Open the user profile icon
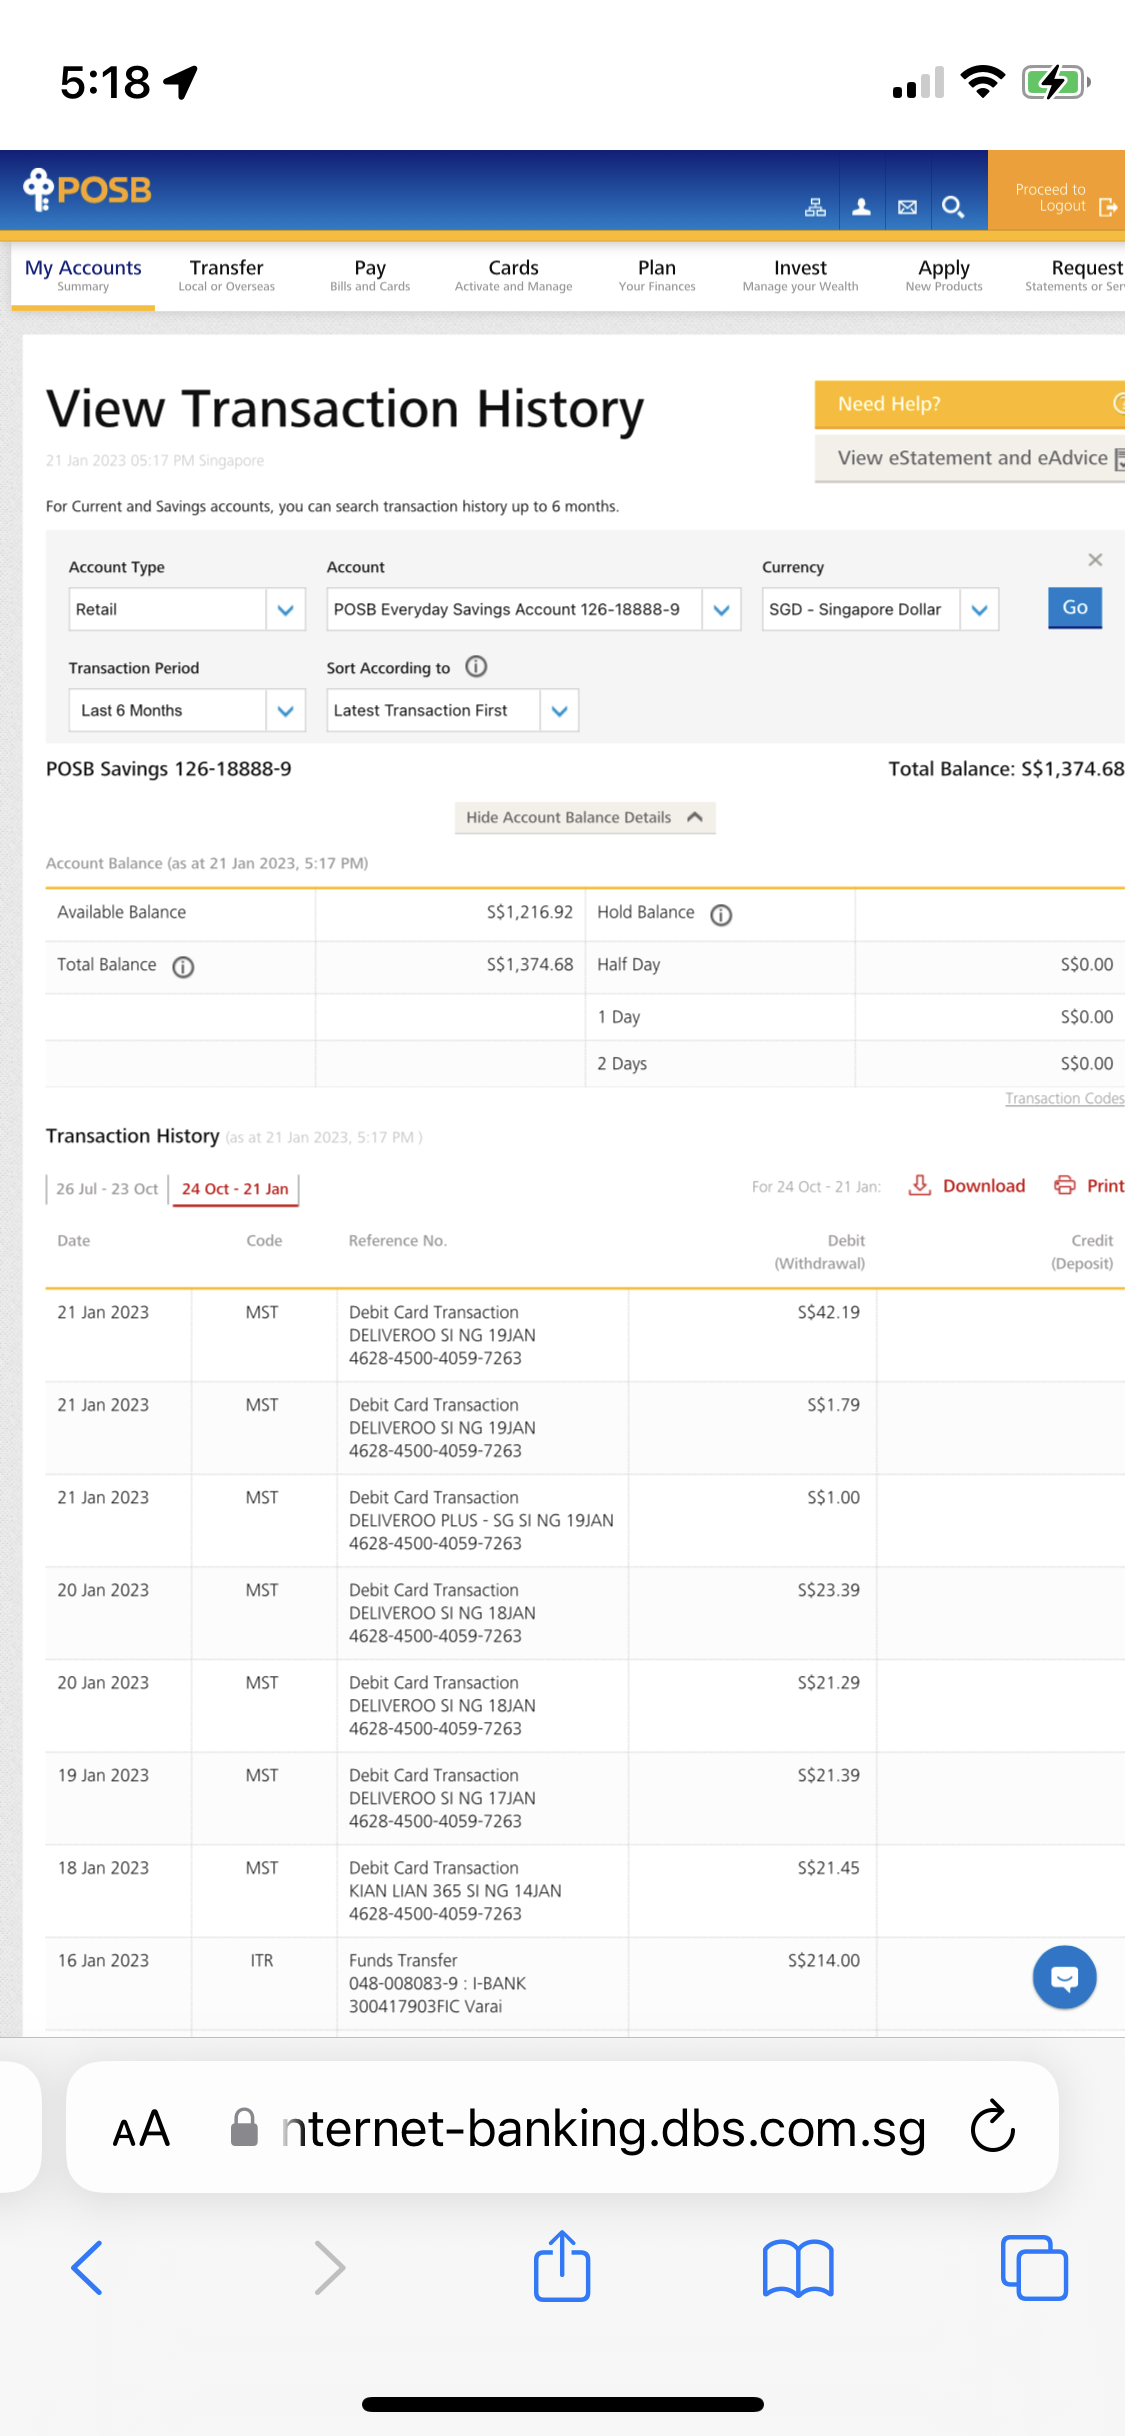This screenshot has height=2436, width=1125. point(861,207)
